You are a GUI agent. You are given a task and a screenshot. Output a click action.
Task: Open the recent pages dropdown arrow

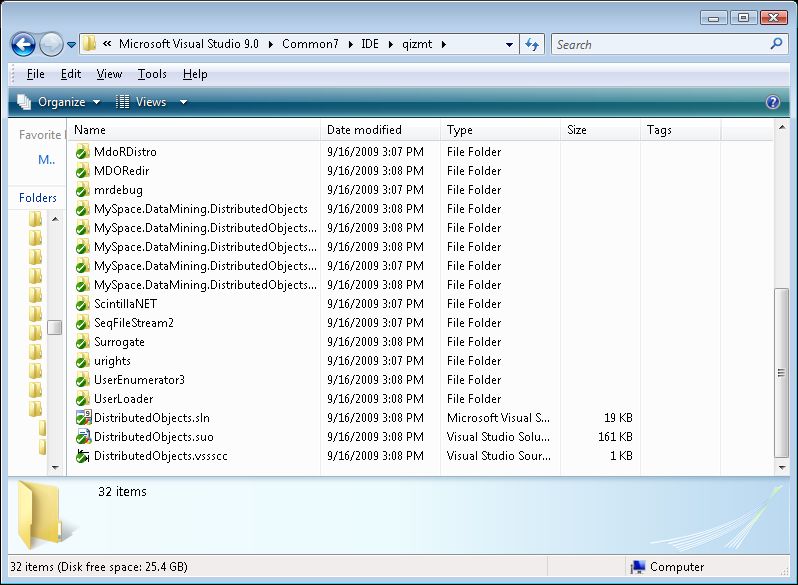(72, 45)
